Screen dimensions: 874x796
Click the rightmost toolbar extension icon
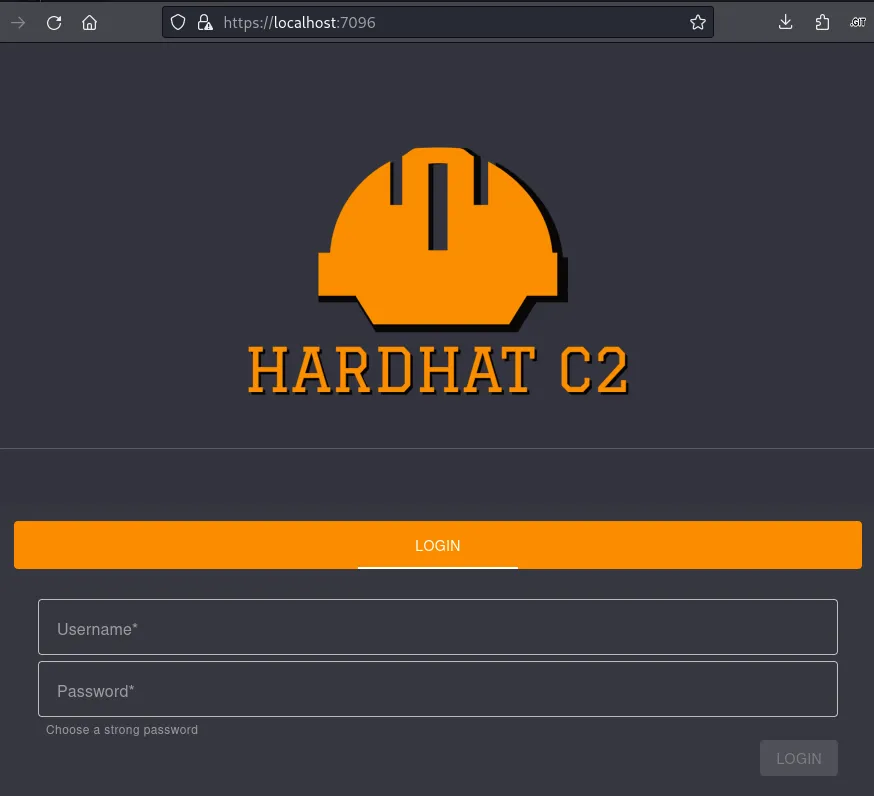click(857, 22)
